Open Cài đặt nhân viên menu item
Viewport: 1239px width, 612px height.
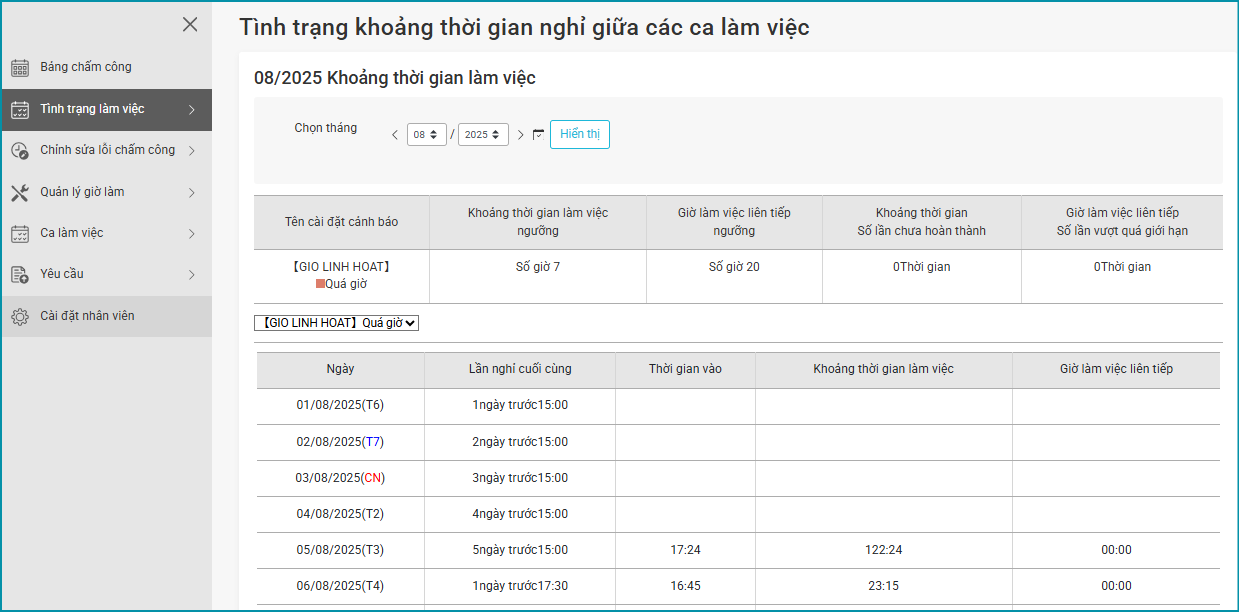87,316
